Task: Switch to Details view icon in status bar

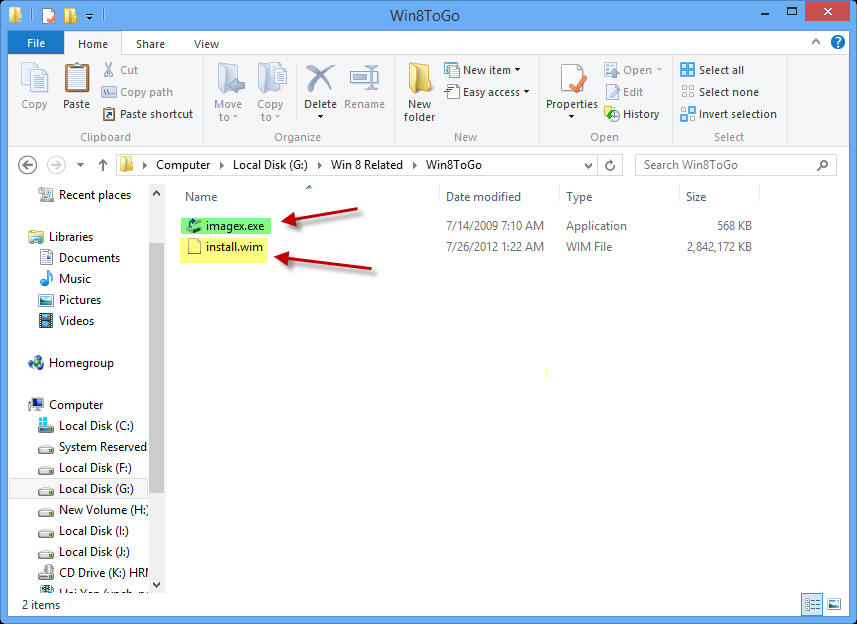Action: tap(812, 604)
